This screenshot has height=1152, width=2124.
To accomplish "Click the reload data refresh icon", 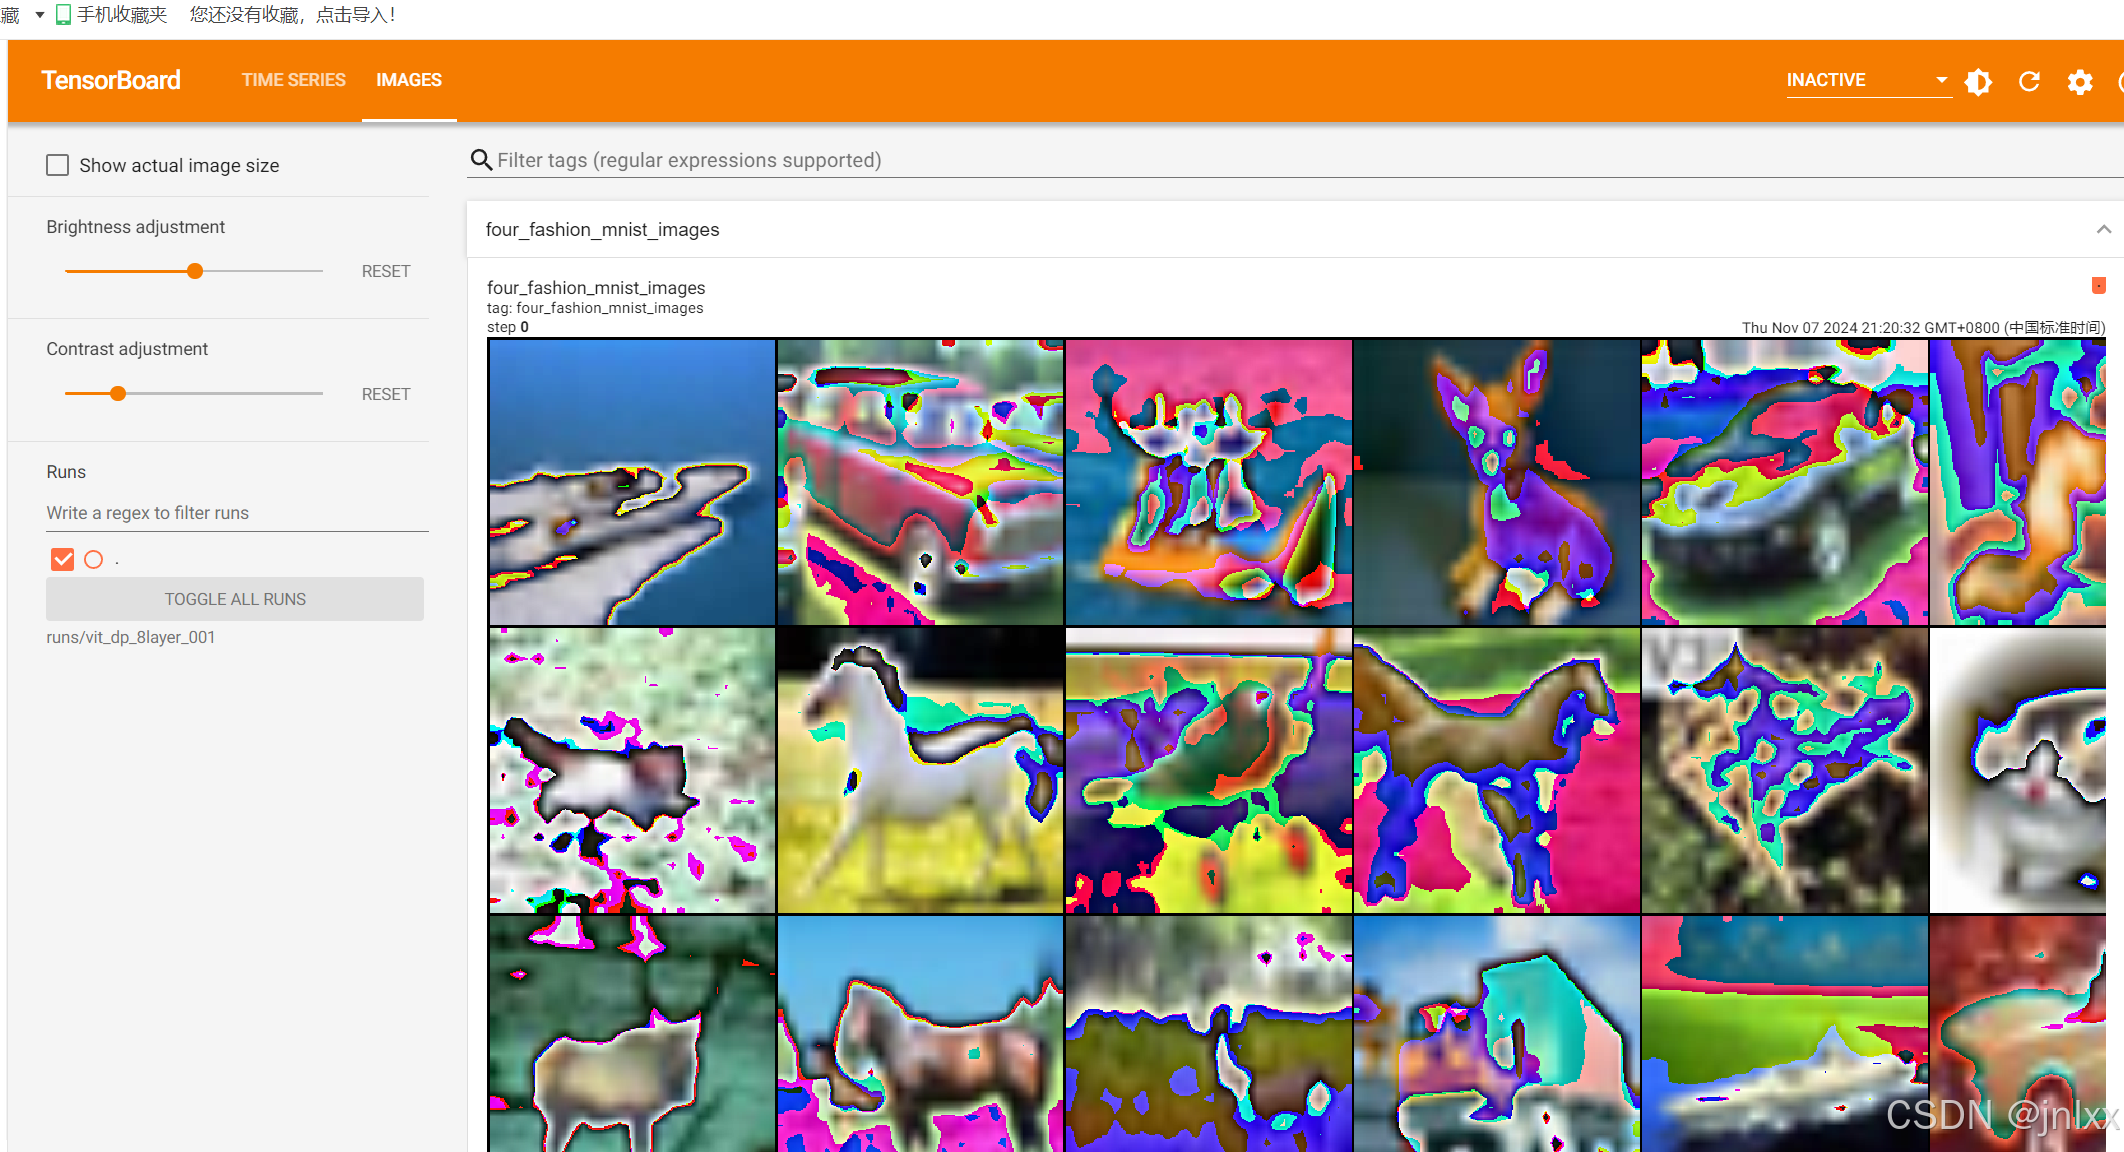I will [x=2029, y=81].
